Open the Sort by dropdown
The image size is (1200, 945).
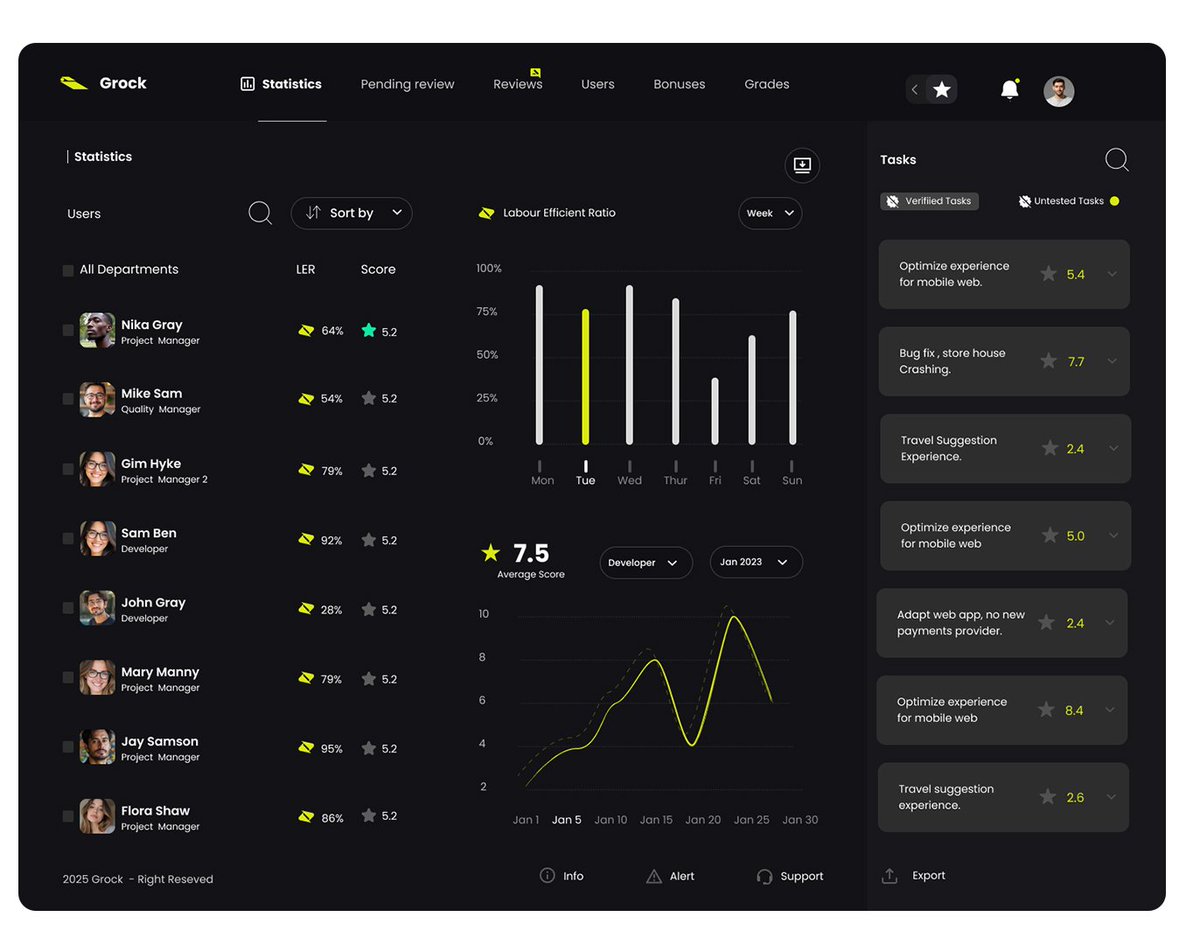(351, 213)
